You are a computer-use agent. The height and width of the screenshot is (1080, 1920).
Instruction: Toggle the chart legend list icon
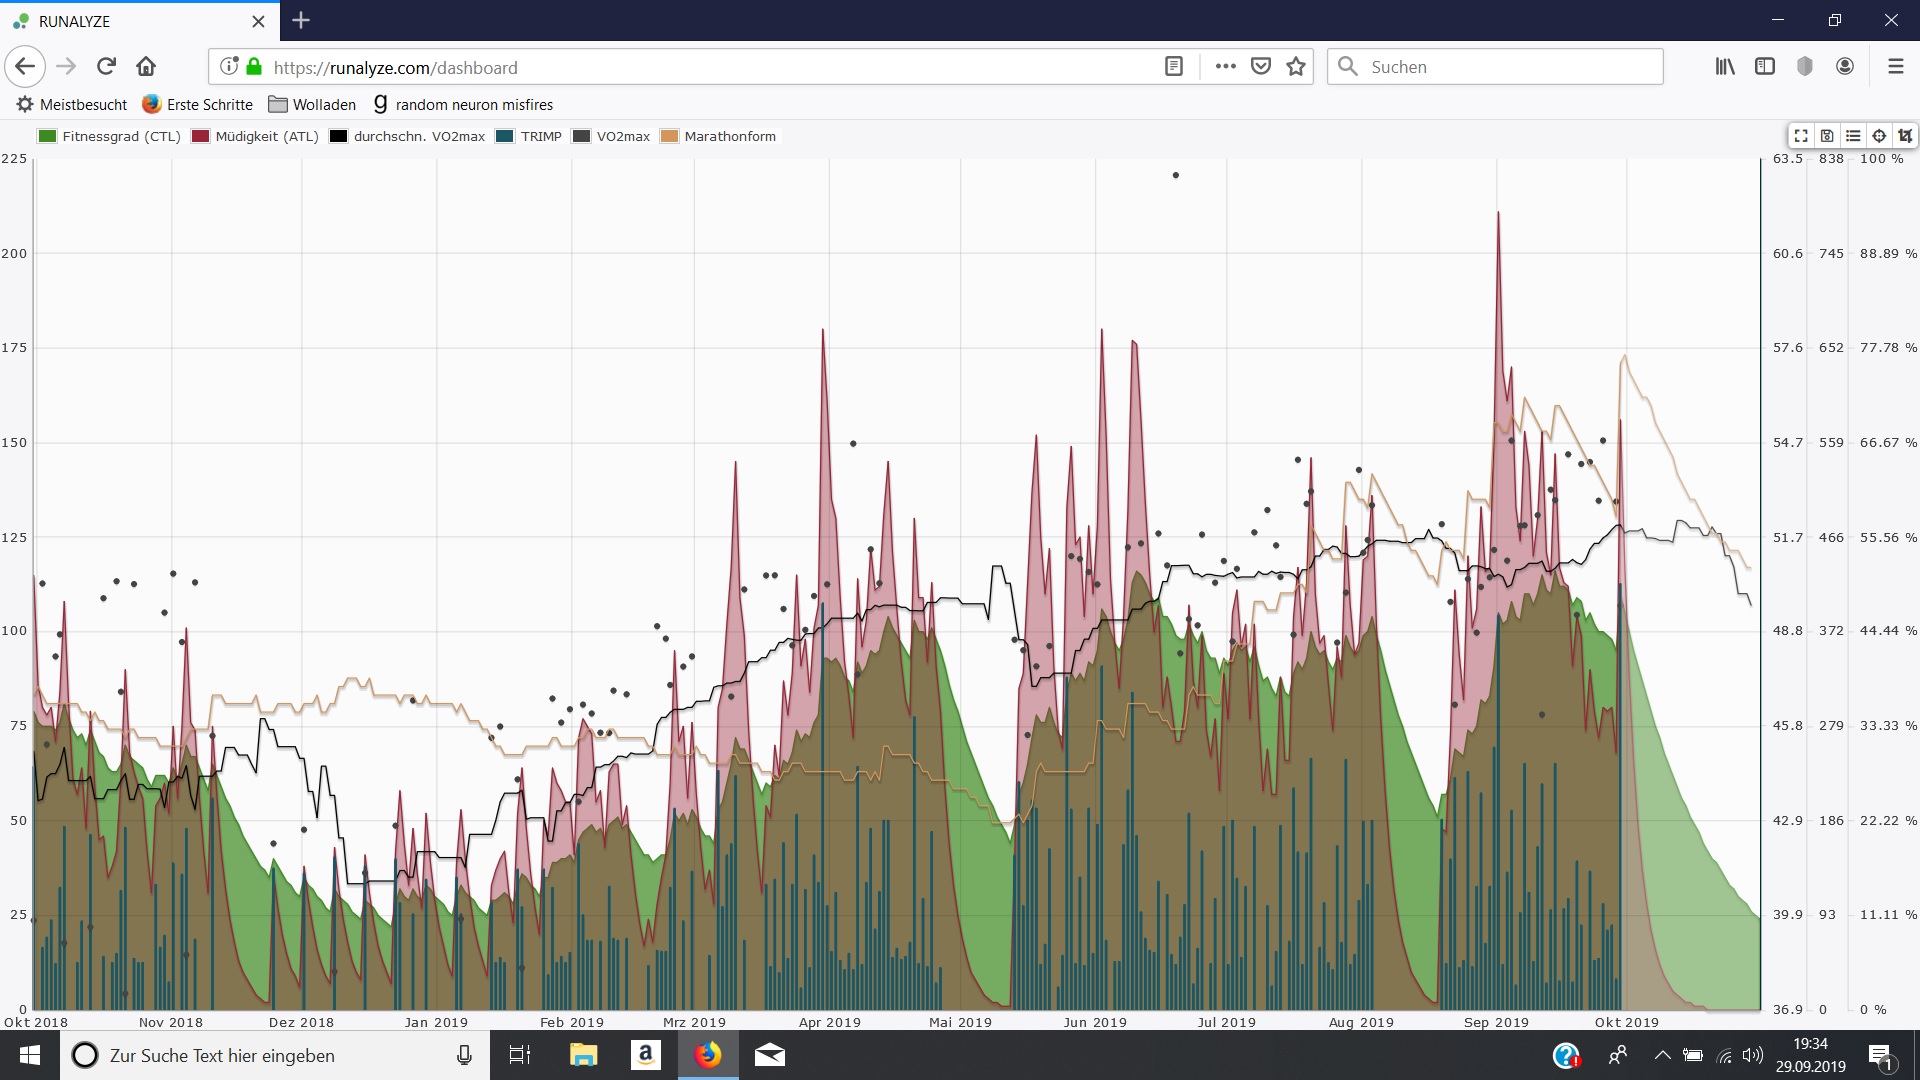tap(1853, 136)
